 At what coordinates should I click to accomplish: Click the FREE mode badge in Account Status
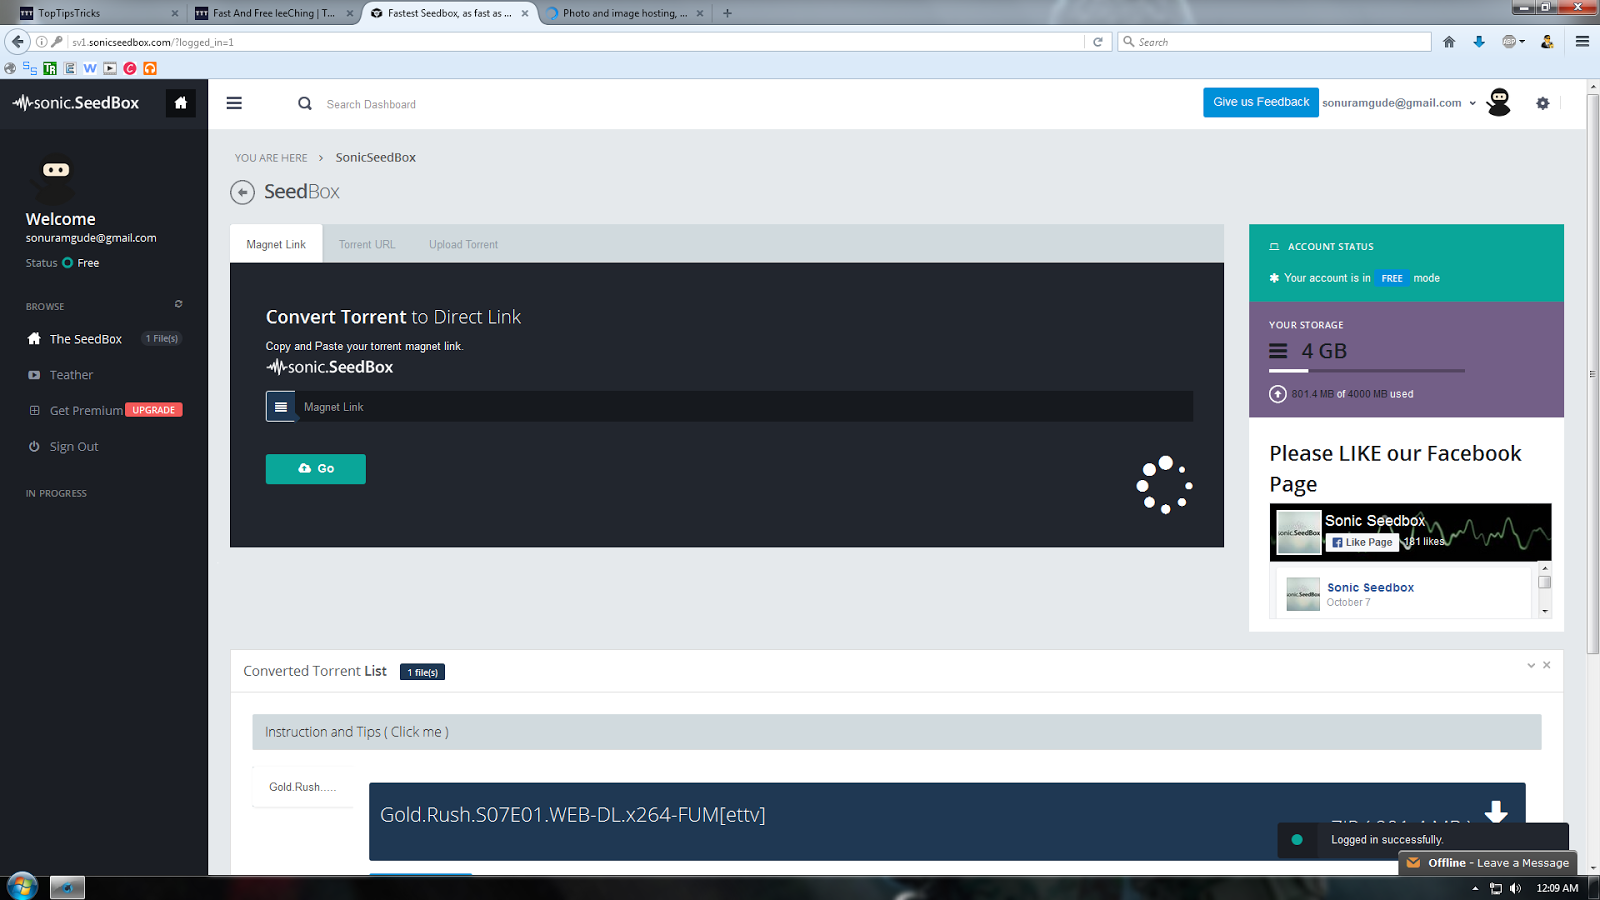click(x=1392, y=278)
